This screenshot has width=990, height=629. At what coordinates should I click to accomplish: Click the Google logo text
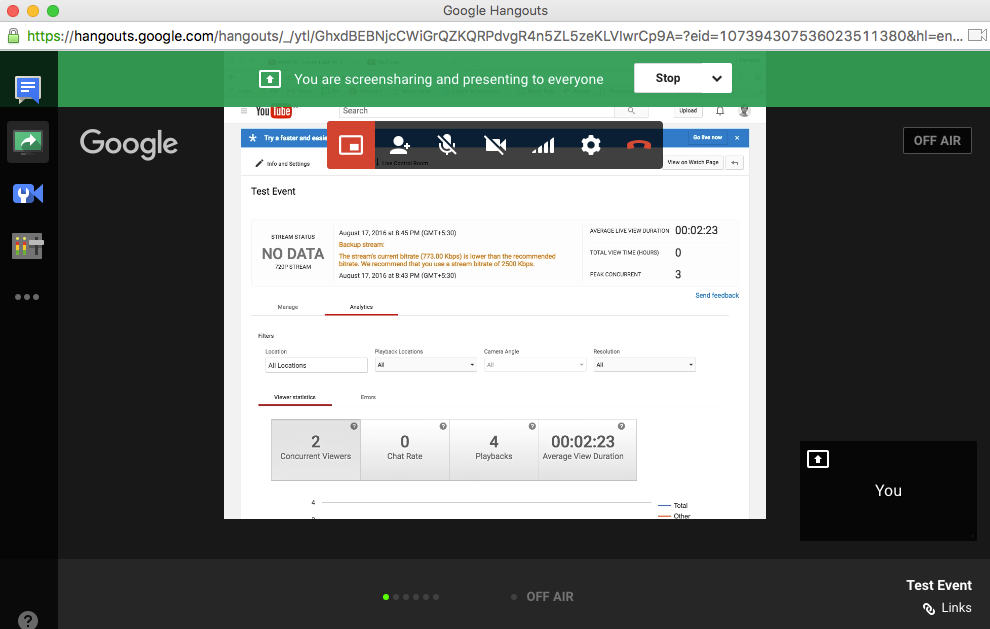click(x=129, y=144)
